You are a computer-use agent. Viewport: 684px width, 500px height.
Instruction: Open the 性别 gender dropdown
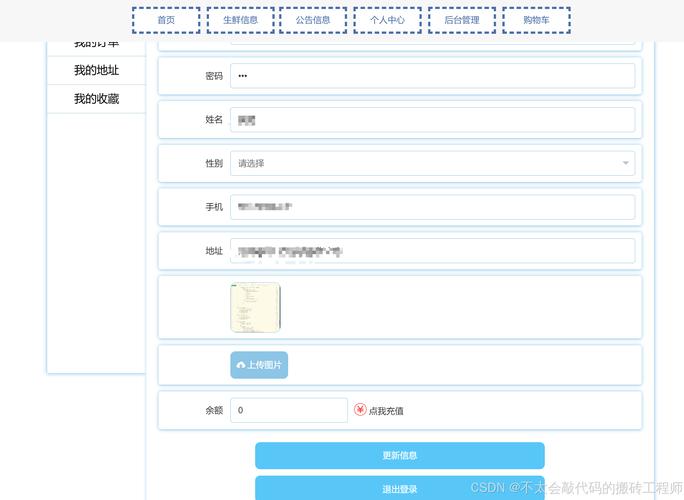(x=432, y=163)
